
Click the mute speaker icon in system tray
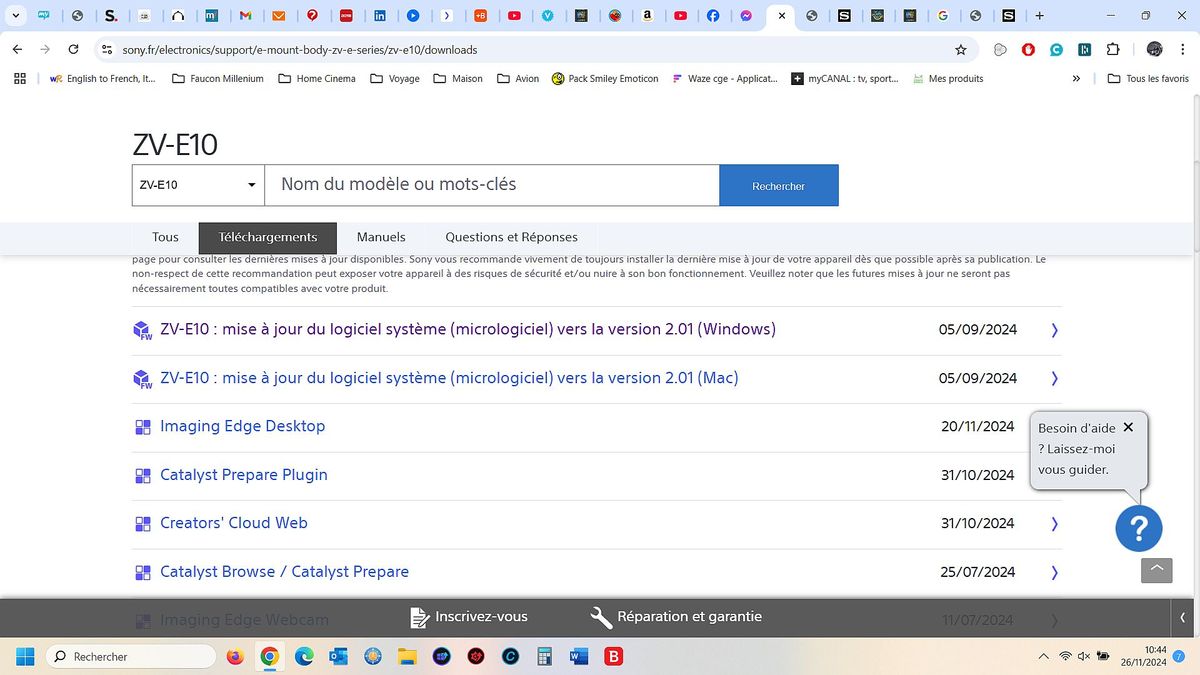(1083, 656)
